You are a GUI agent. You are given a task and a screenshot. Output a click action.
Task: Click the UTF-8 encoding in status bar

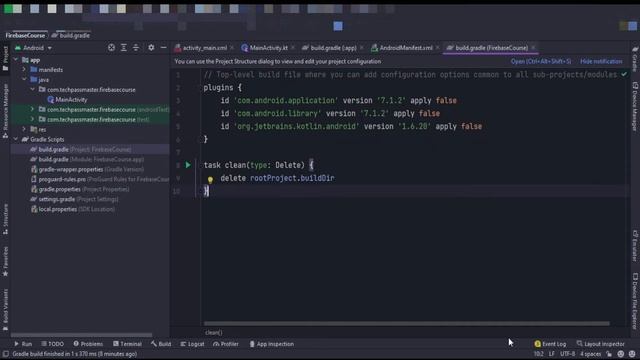click(567, 354)
